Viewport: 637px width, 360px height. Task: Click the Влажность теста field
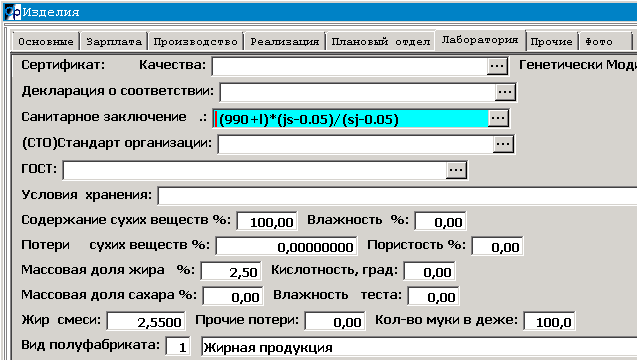coord(433,296)
